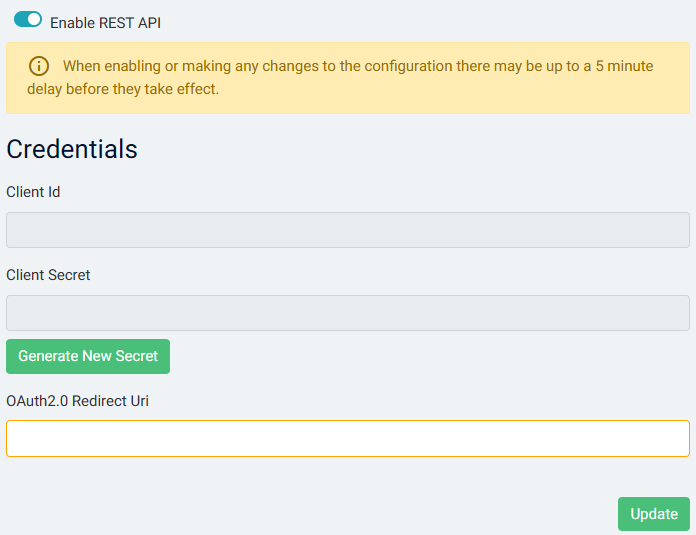The width and height of the screenshot is (696, 535).
Task: Toggle the Enable REST API switch
Action: pos(28,20)
